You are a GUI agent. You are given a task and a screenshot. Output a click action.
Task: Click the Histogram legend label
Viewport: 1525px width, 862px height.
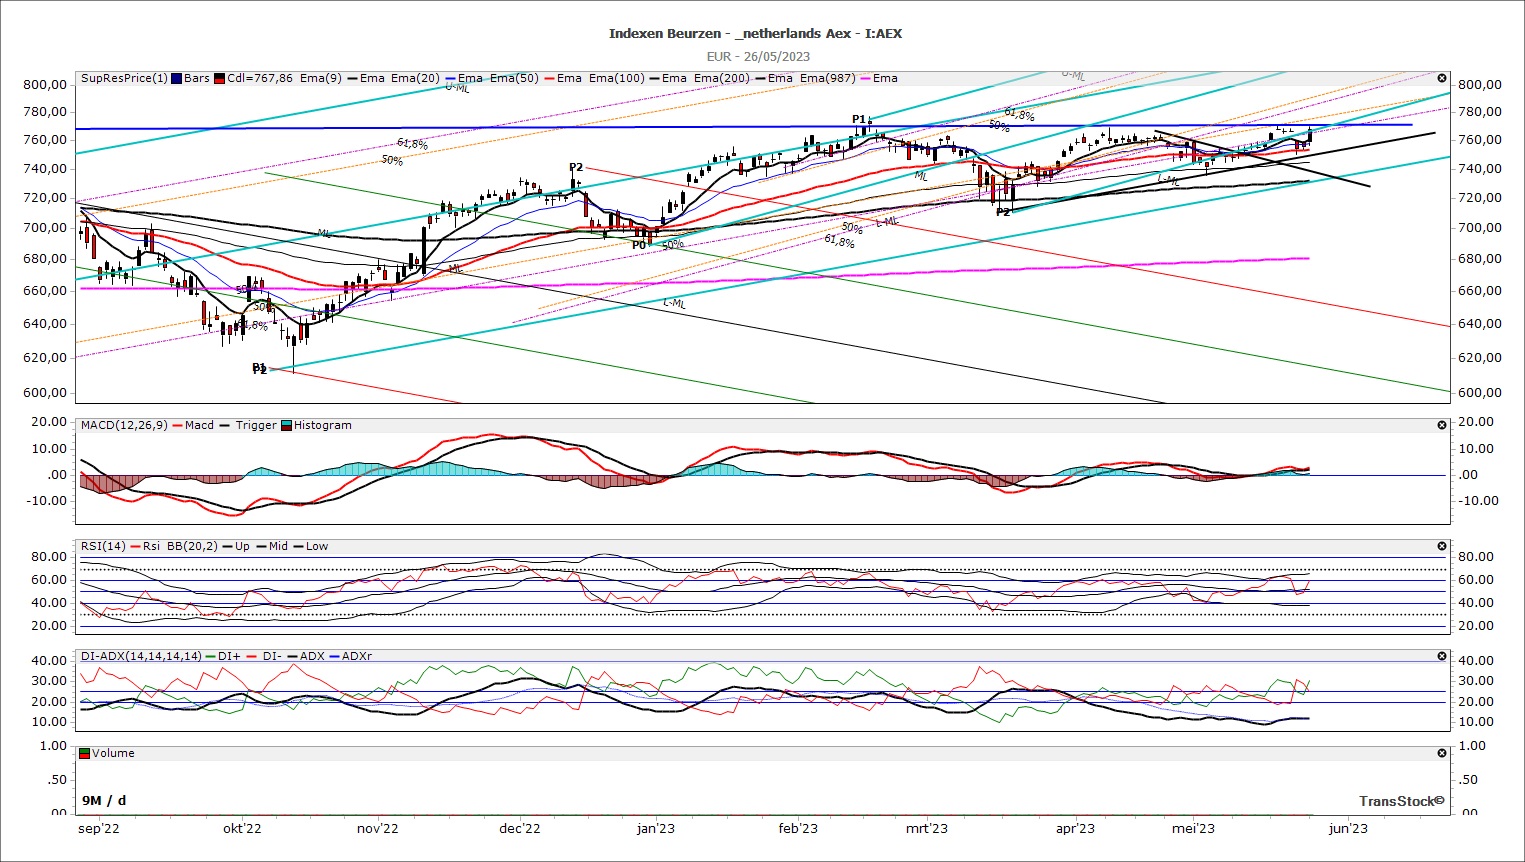pos(323,425)
